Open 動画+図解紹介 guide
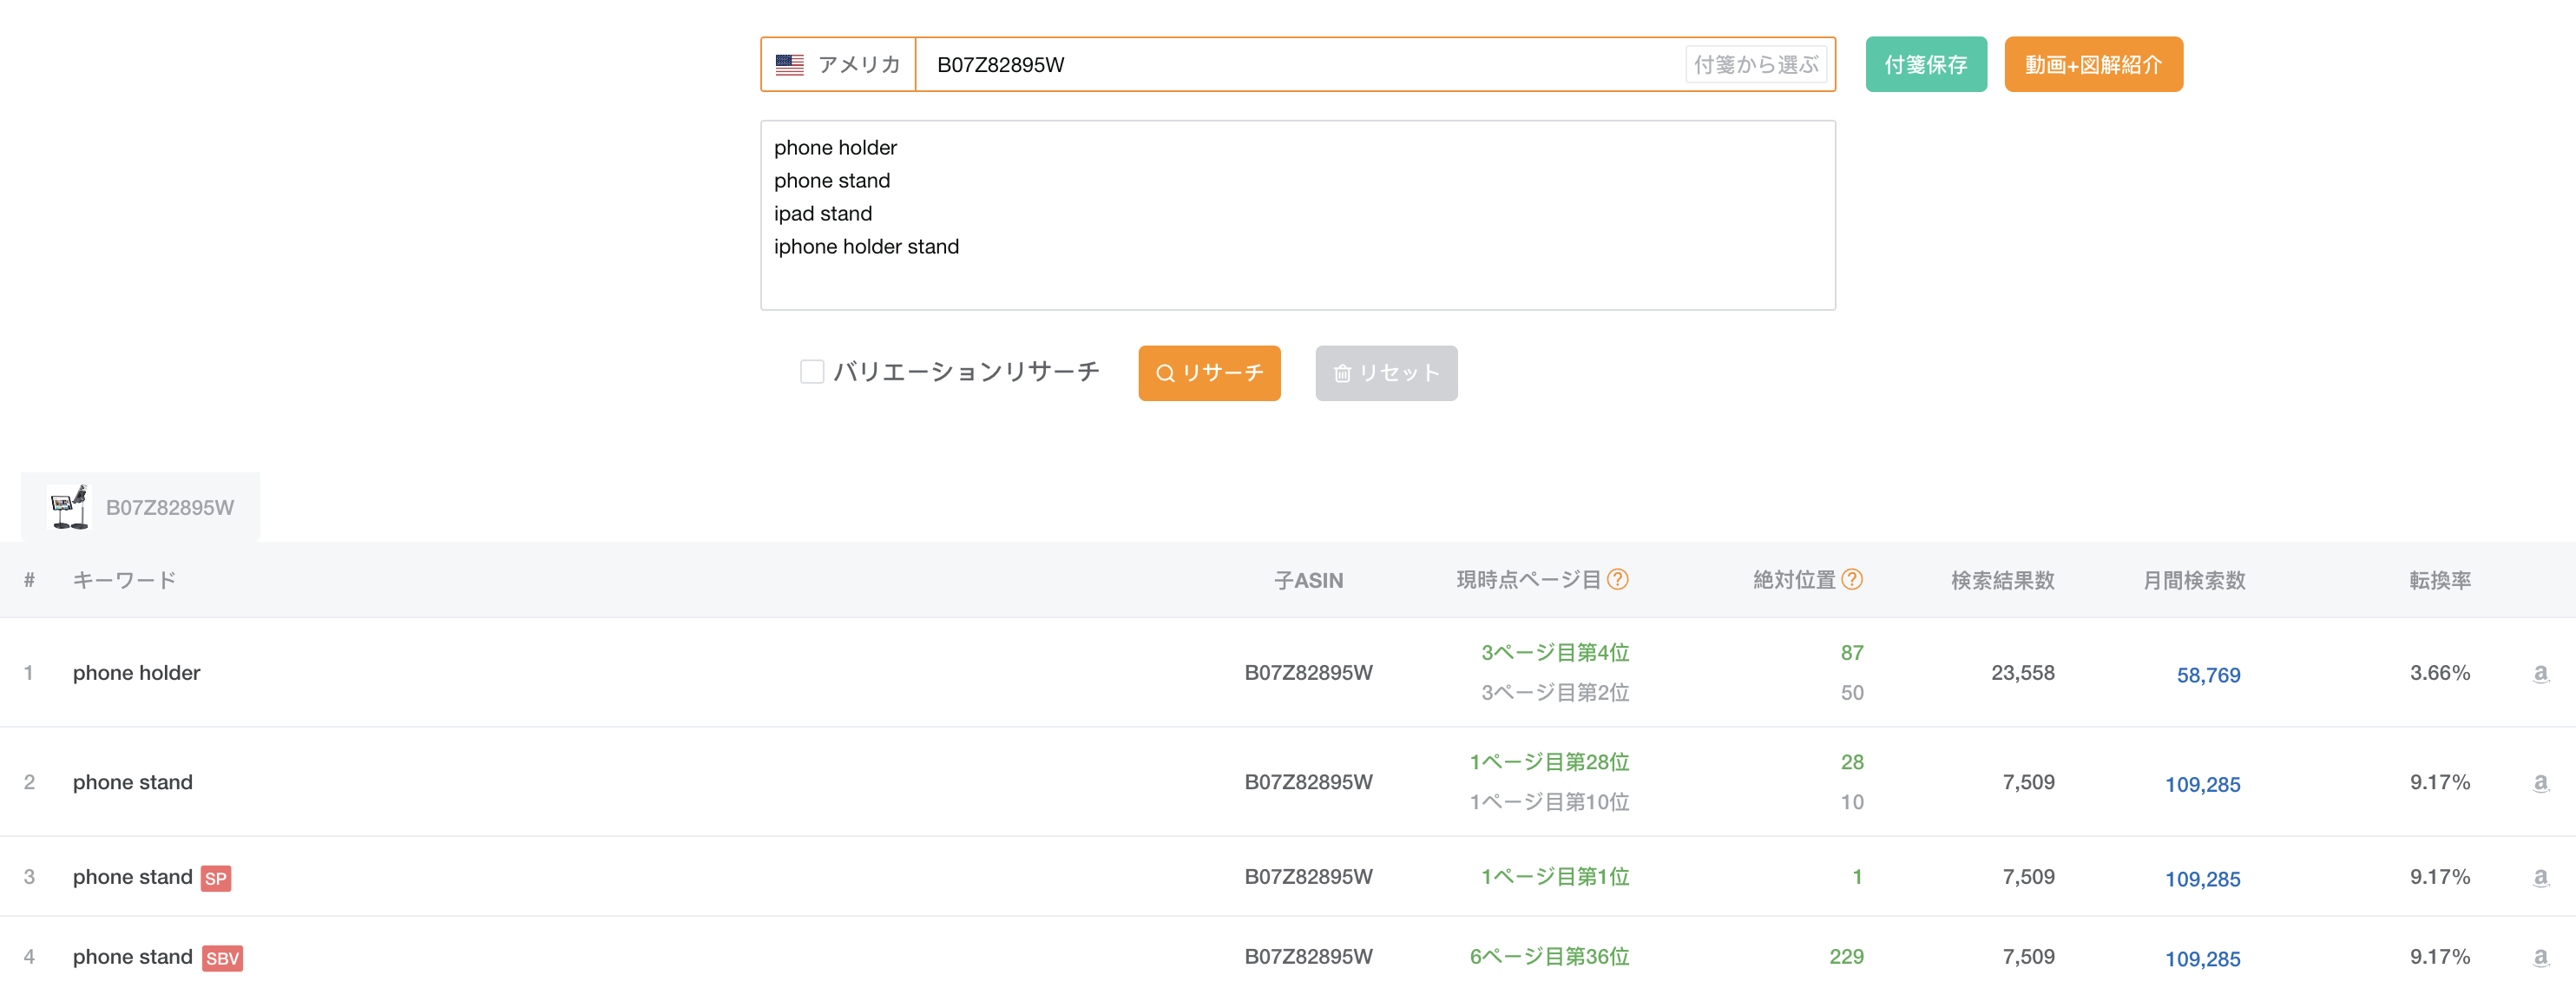The image size is (2576, 995). pos(2093,65)
